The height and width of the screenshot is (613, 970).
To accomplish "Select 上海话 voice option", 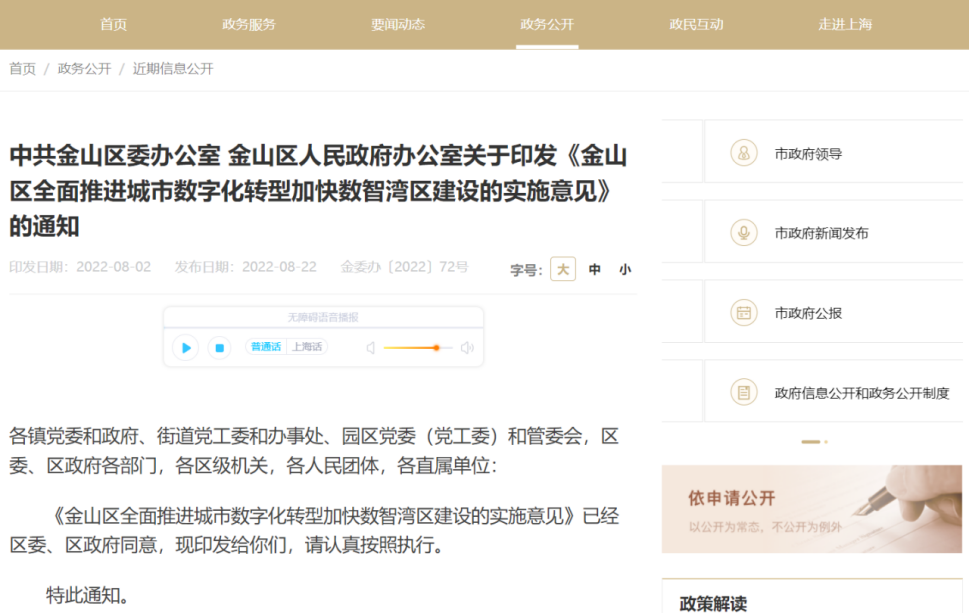I will 306,346.
